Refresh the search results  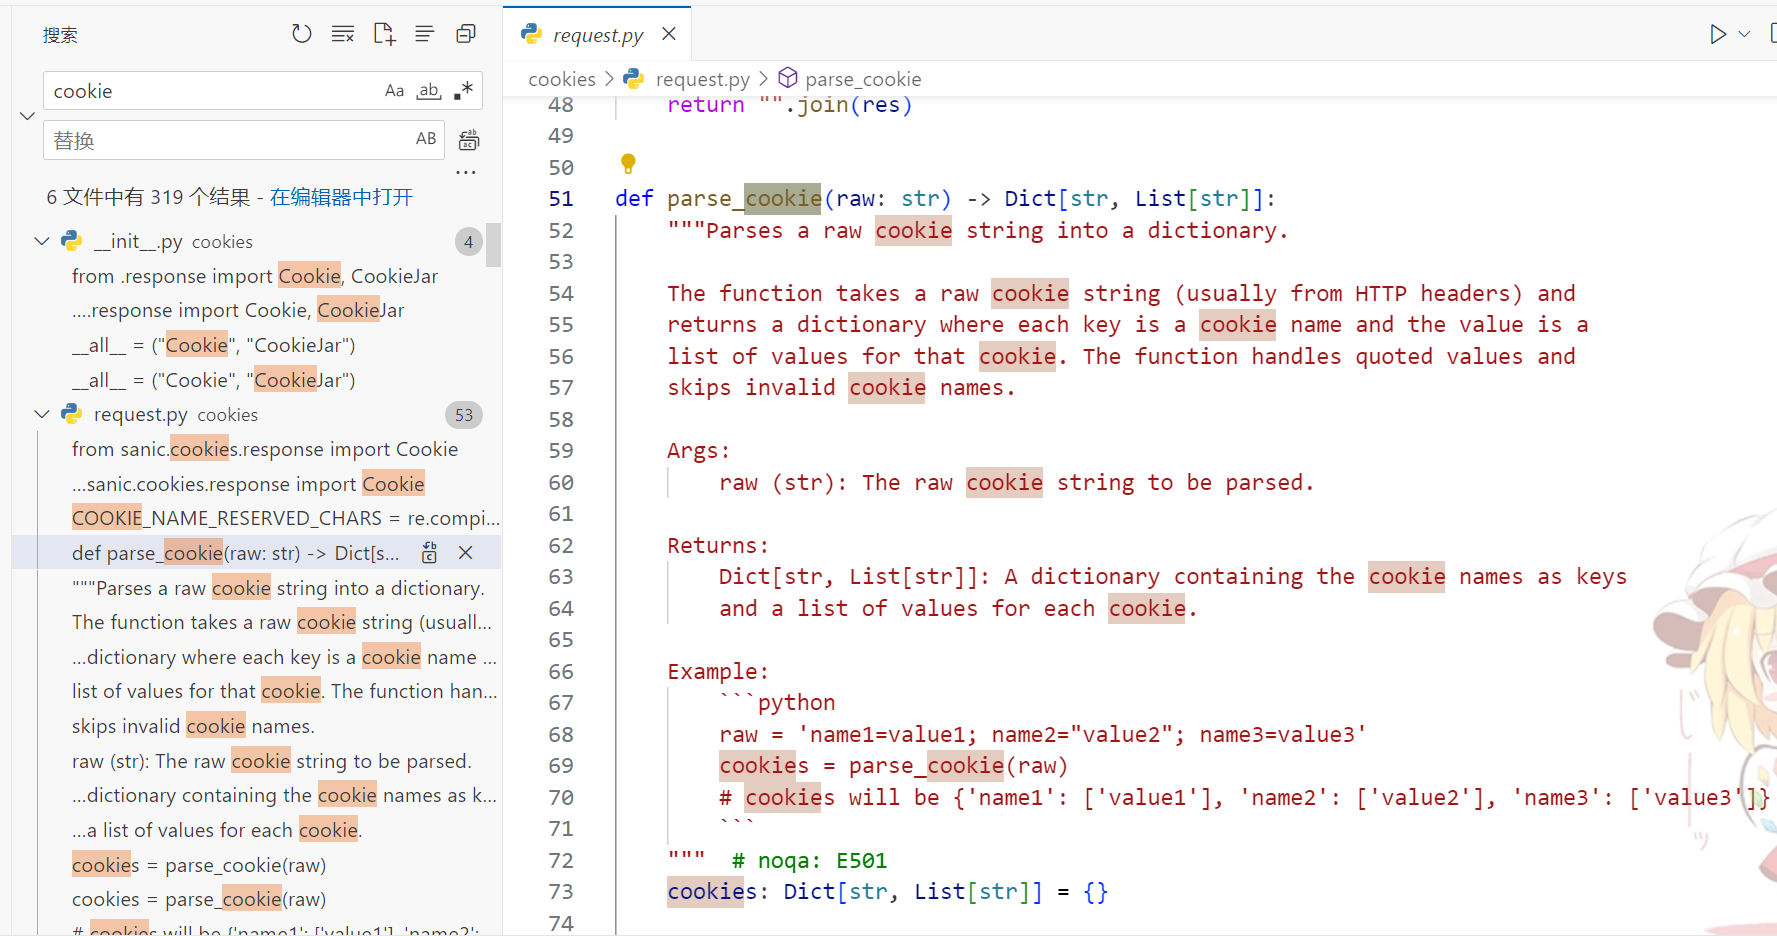301,34
